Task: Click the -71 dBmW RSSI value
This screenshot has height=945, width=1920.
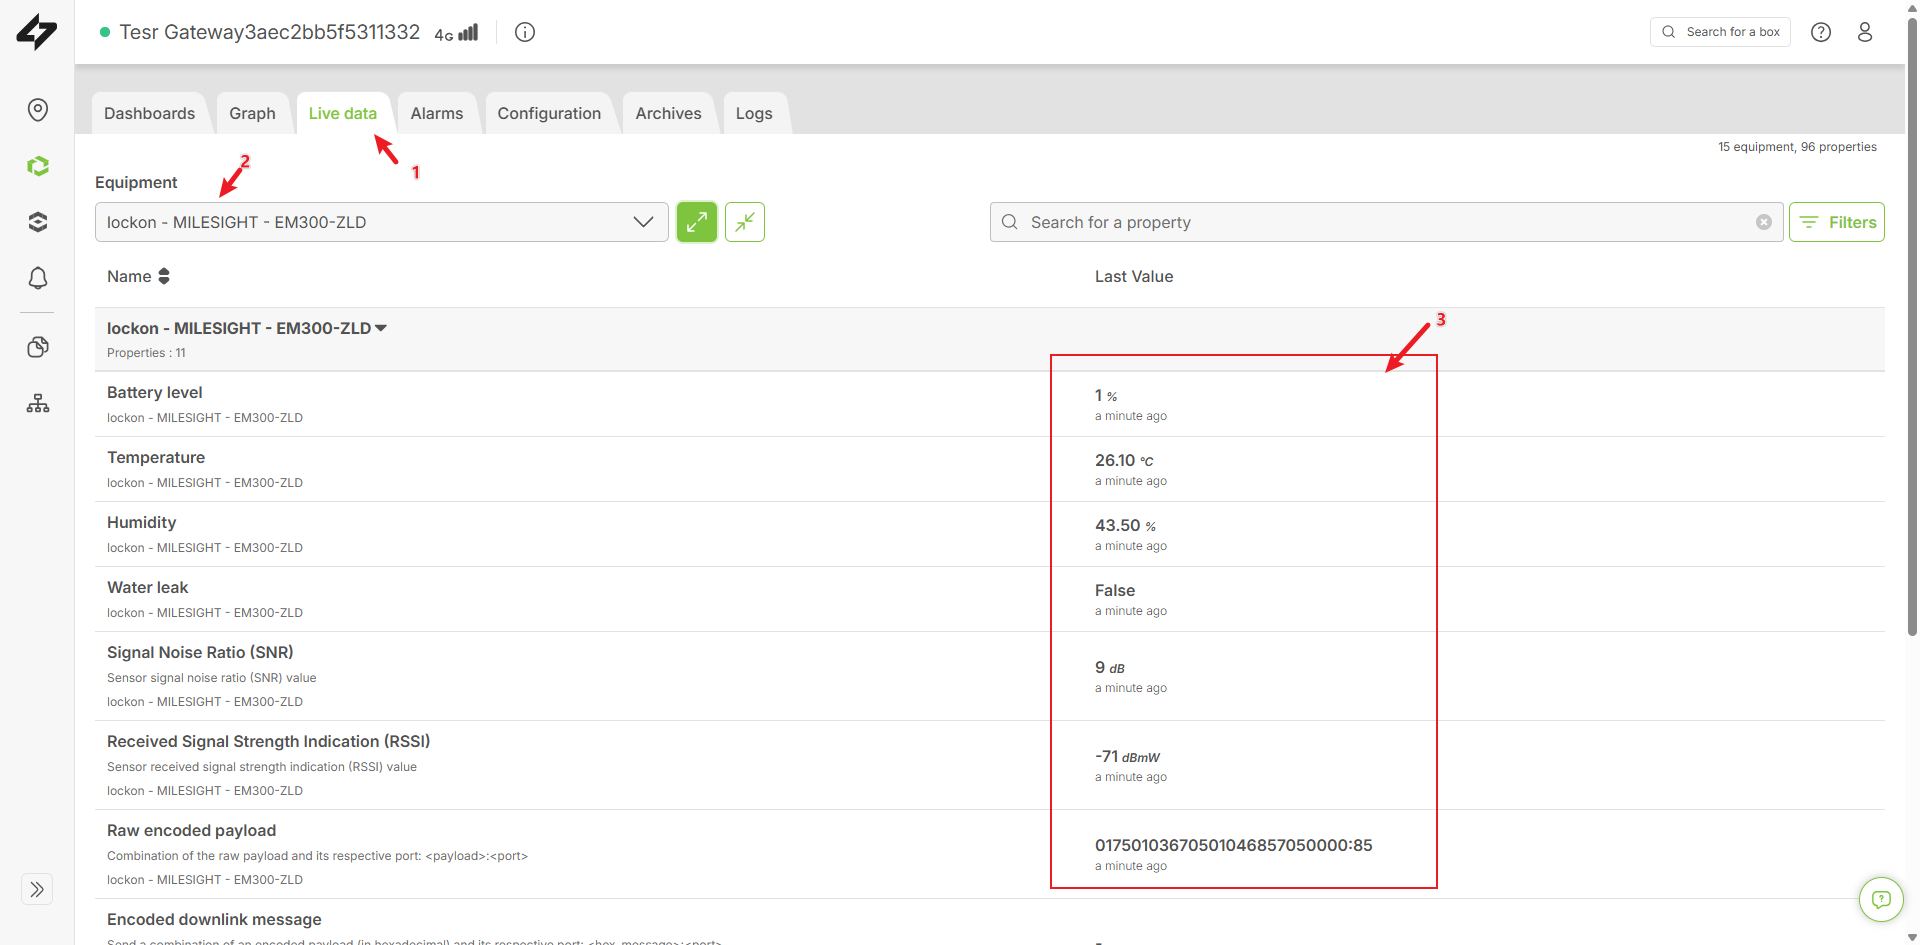Action: click(x=1127, y=756)
